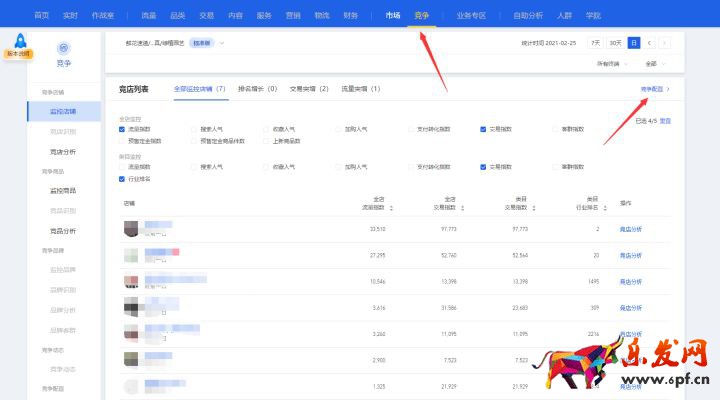Sort by 全店流量指数 column arrows
720x400 pixels.
pos(391,208)
